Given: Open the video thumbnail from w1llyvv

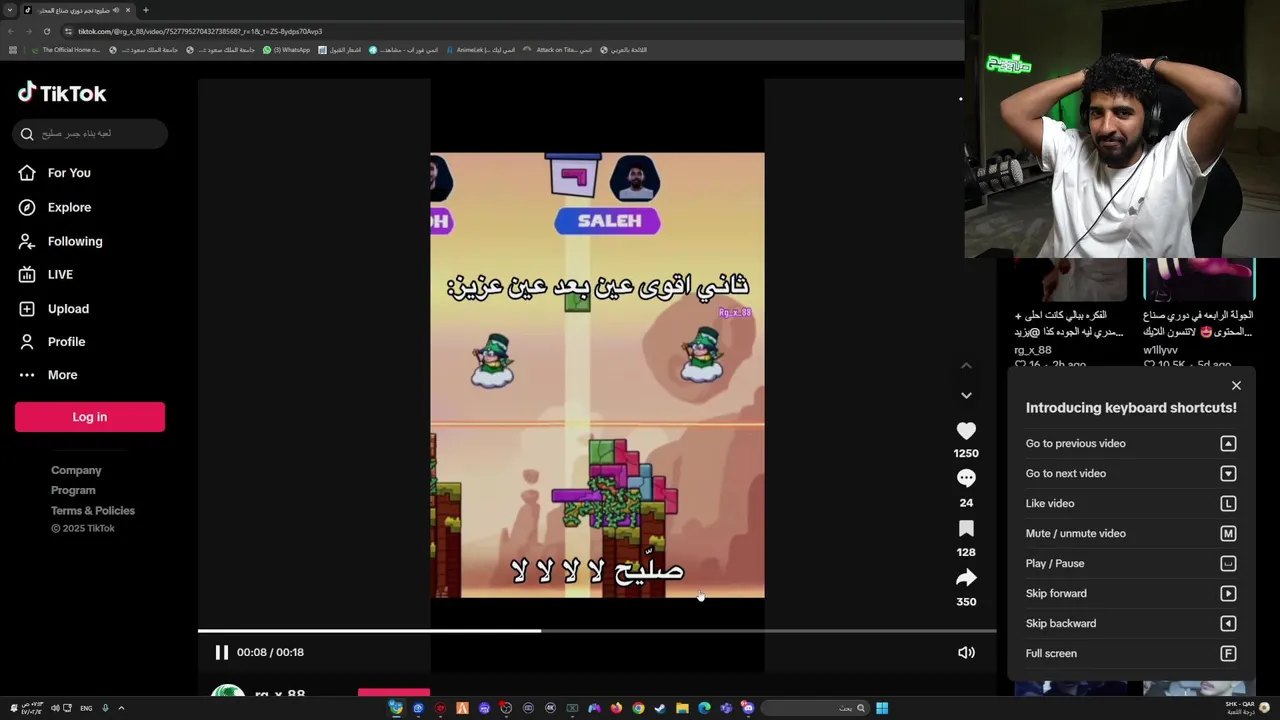Looking at the screenshot, I should tap(1199, 279).
